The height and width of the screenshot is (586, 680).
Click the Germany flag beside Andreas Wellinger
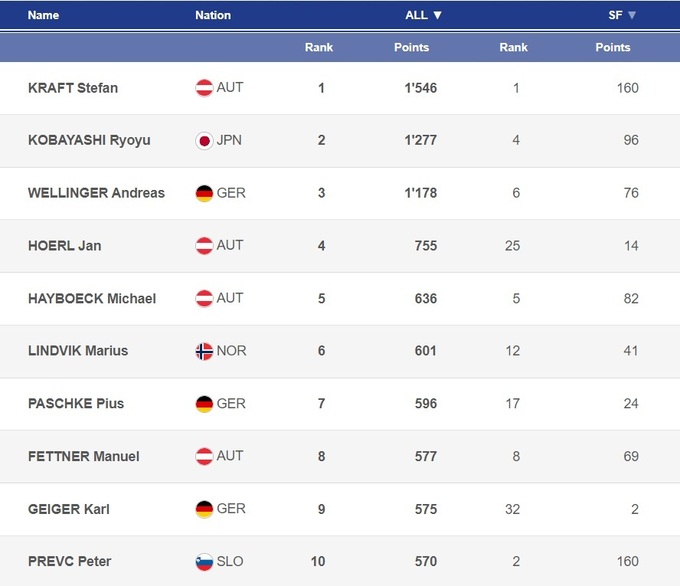click(204, 193)
